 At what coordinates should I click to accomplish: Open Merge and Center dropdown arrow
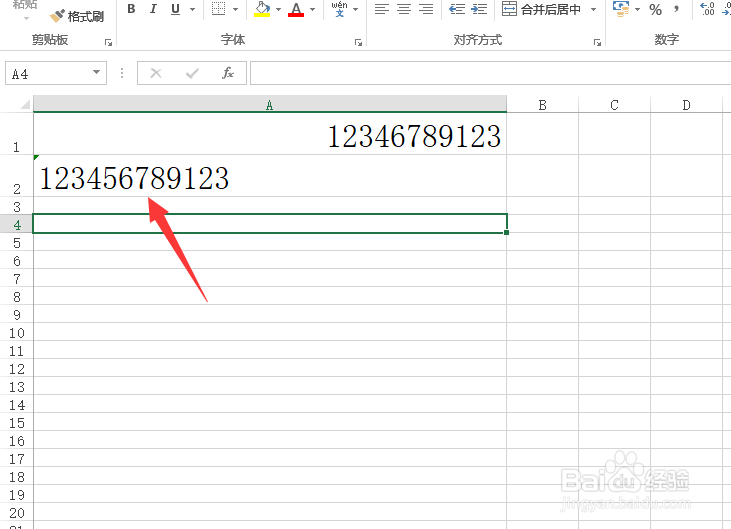point(593,9)
